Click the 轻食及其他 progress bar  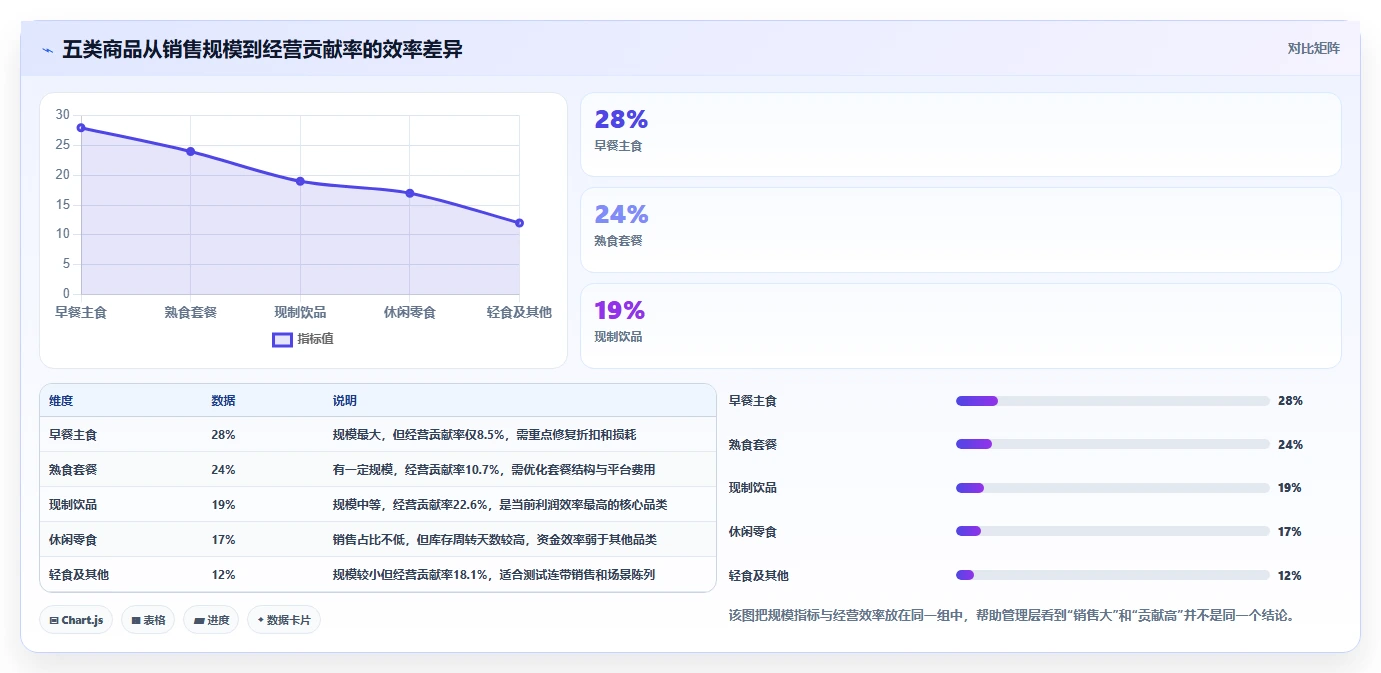click(x=1112, y=575)
